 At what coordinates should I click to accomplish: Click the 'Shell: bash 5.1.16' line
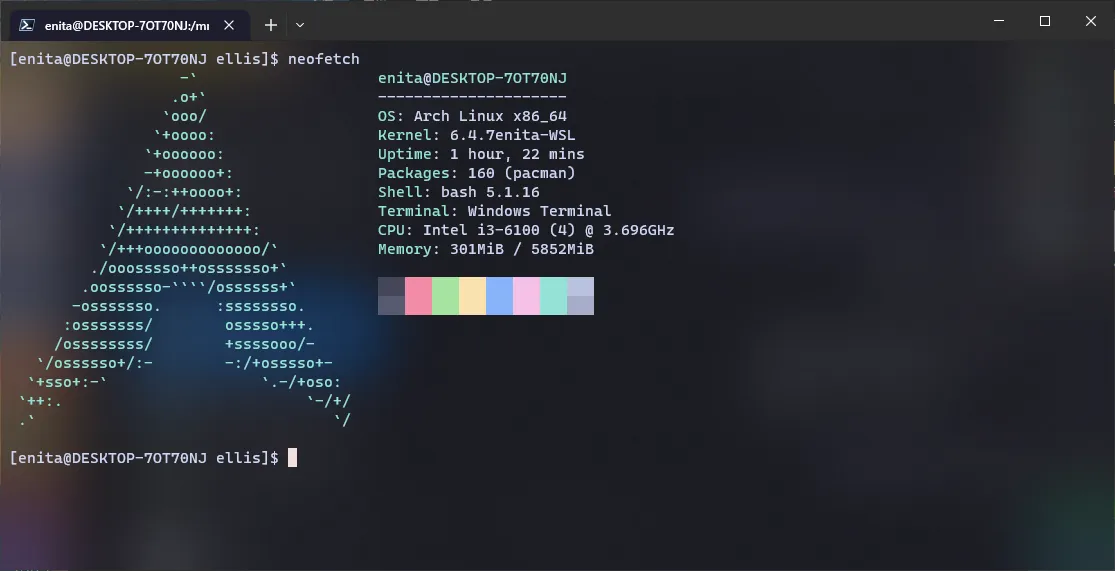point(459,192)
